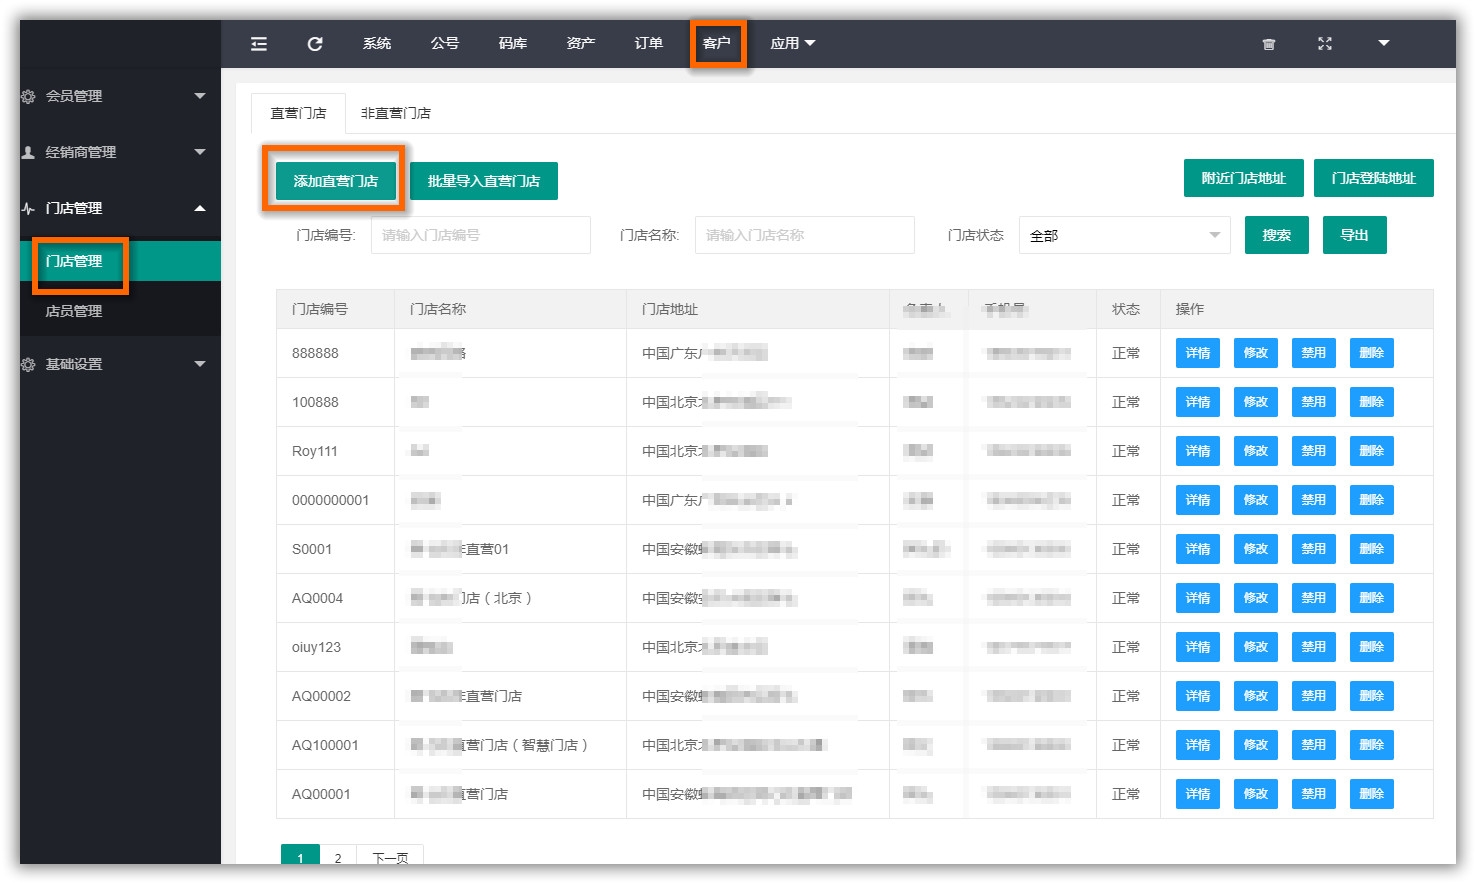
Task: Click 详情 for store oiuy123
Action: (x=1198, y=647)
